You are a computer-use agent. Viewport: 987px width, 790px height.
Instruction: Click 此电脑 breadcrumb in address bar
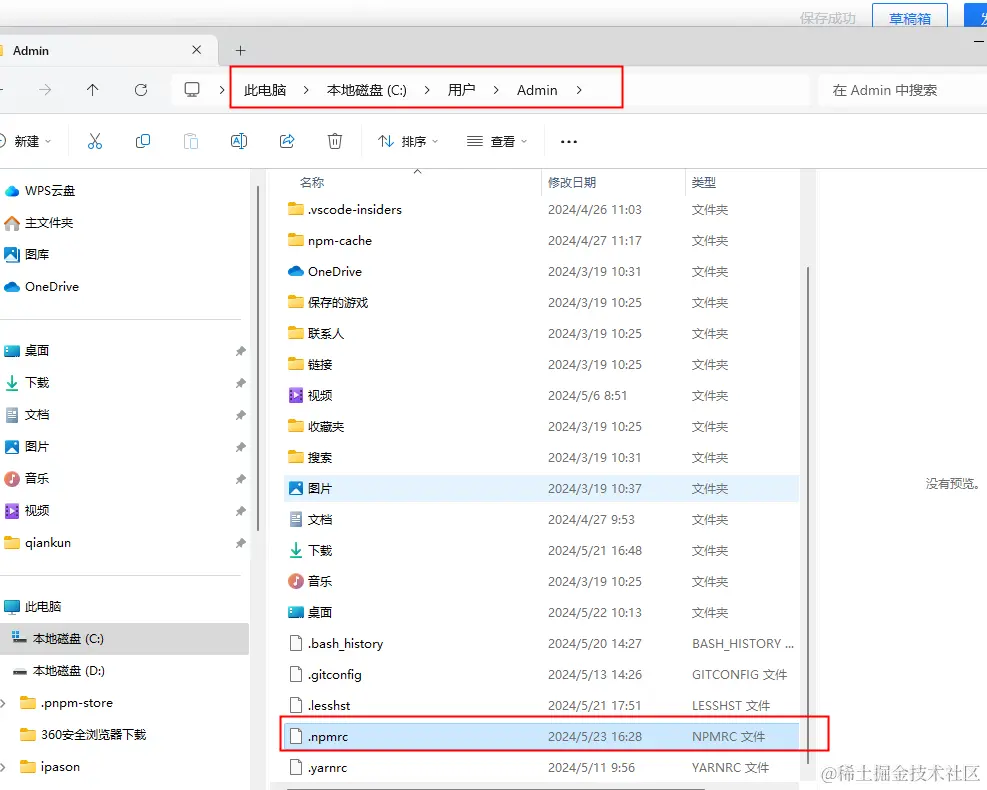click(x=265, y=90)
